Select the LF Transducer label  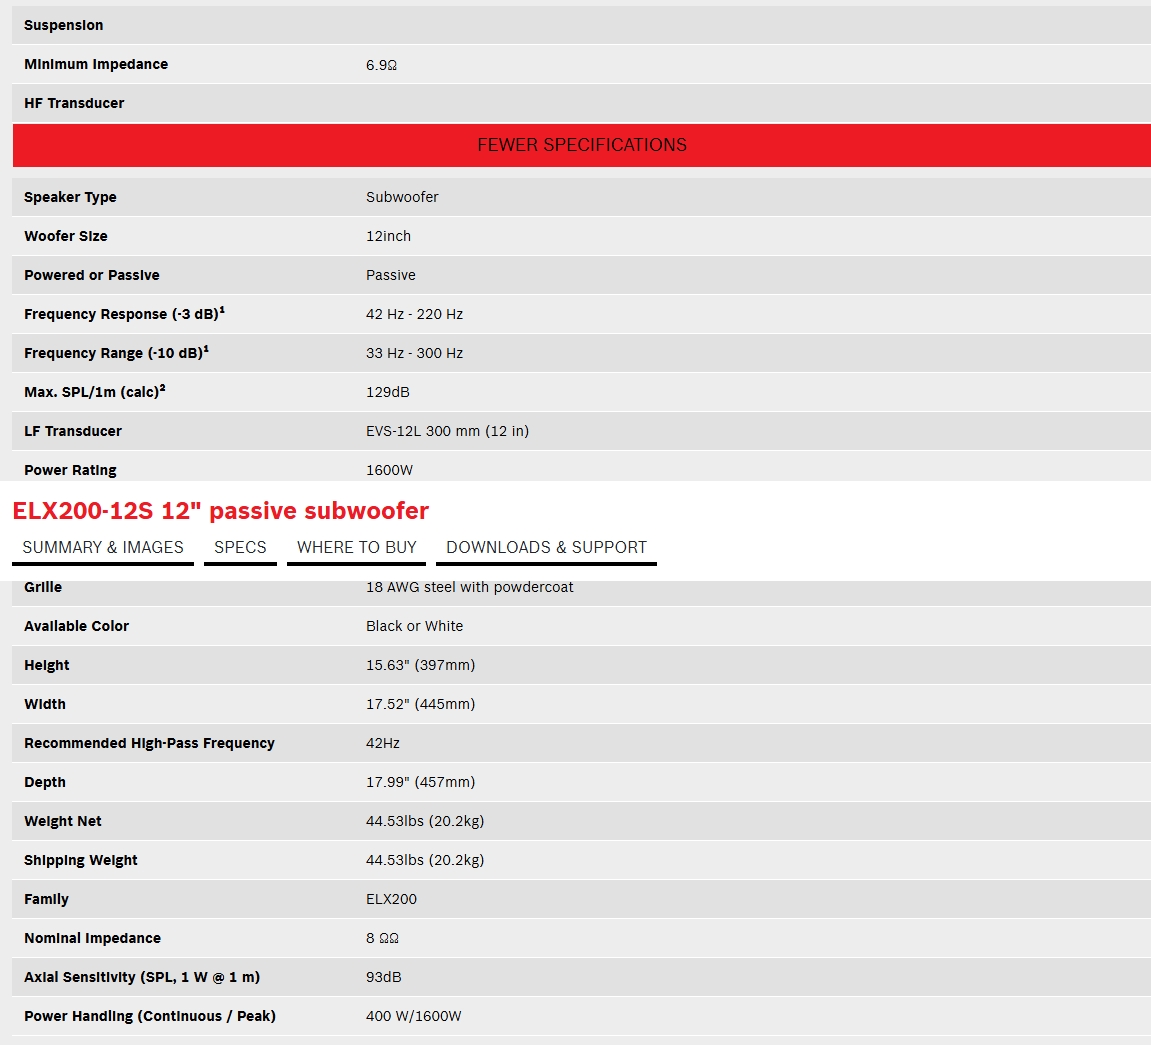click(x=73, y=432)
